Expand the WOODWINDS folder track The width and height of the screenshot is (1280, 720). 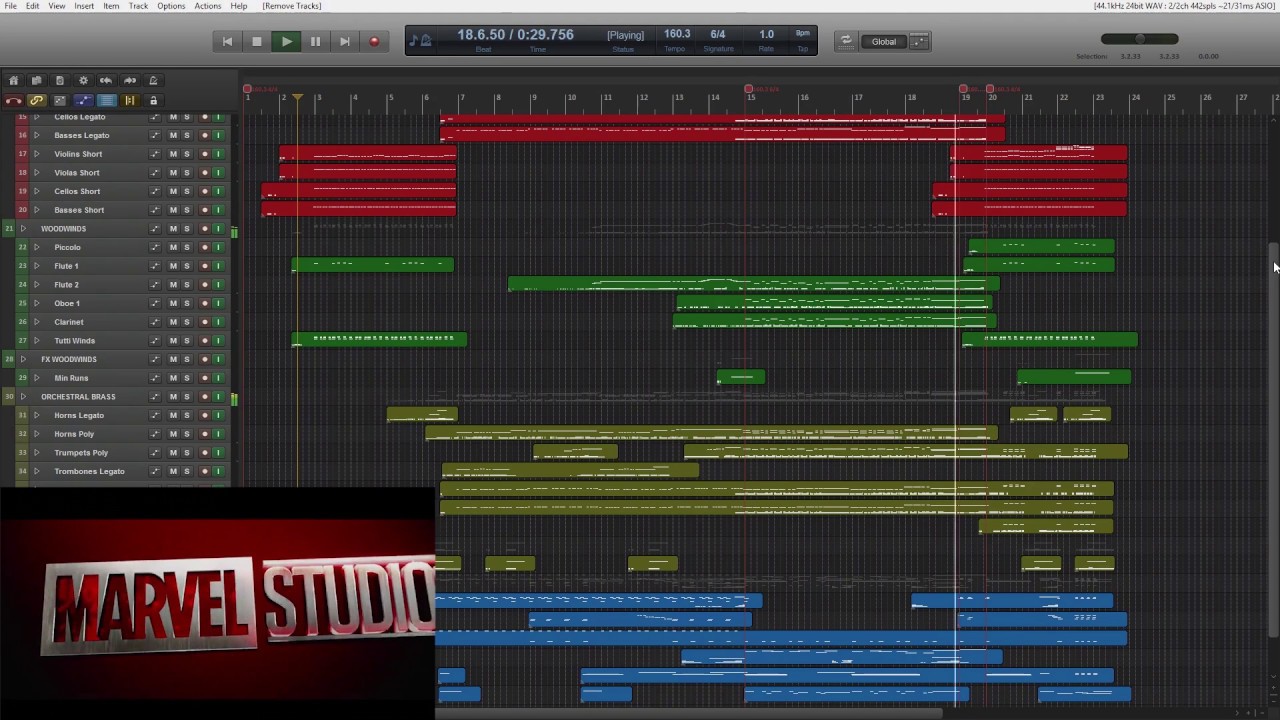click(x=23, y=229)
